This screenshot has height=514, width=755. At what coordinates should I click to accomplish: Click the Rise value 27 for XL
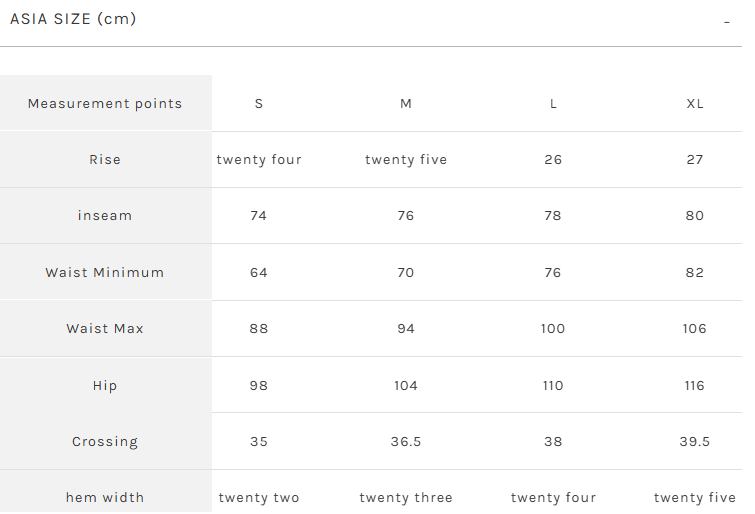695,159
